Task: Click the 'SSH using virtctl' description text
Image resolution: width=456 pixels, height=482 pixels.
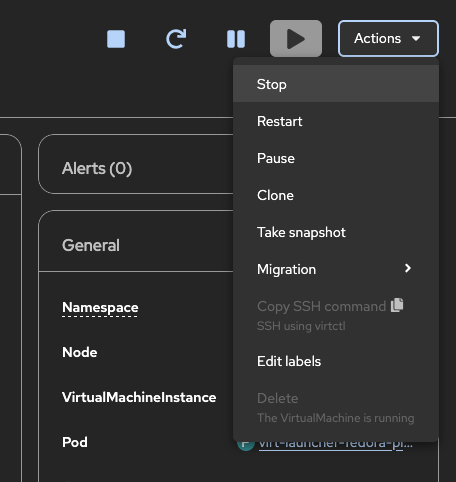Action: pos(301,326)
